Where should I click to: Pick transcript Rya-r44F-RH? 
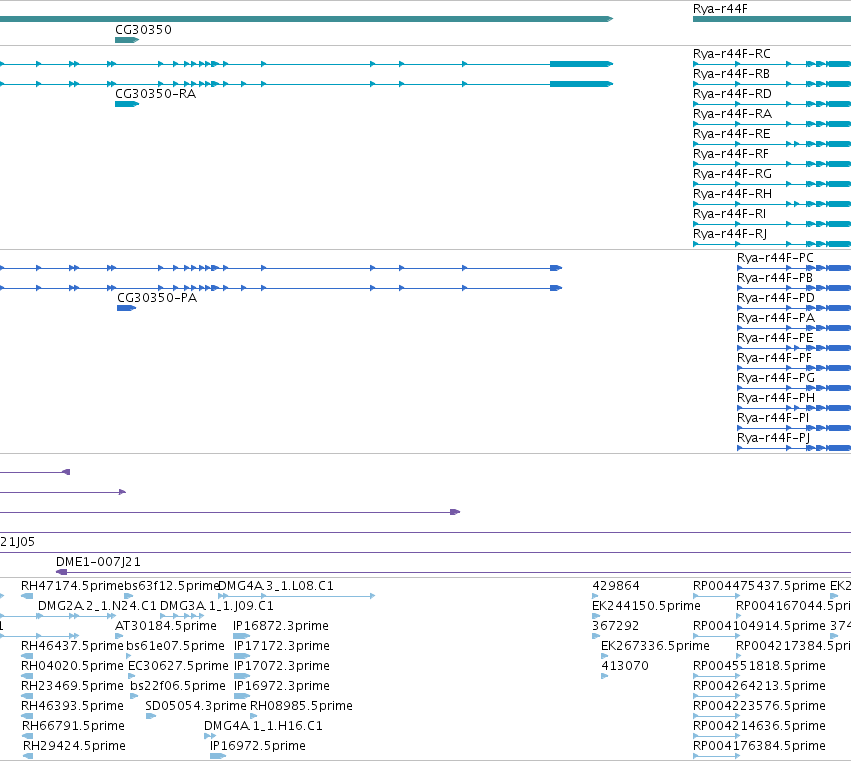click(x=732, y=195)
